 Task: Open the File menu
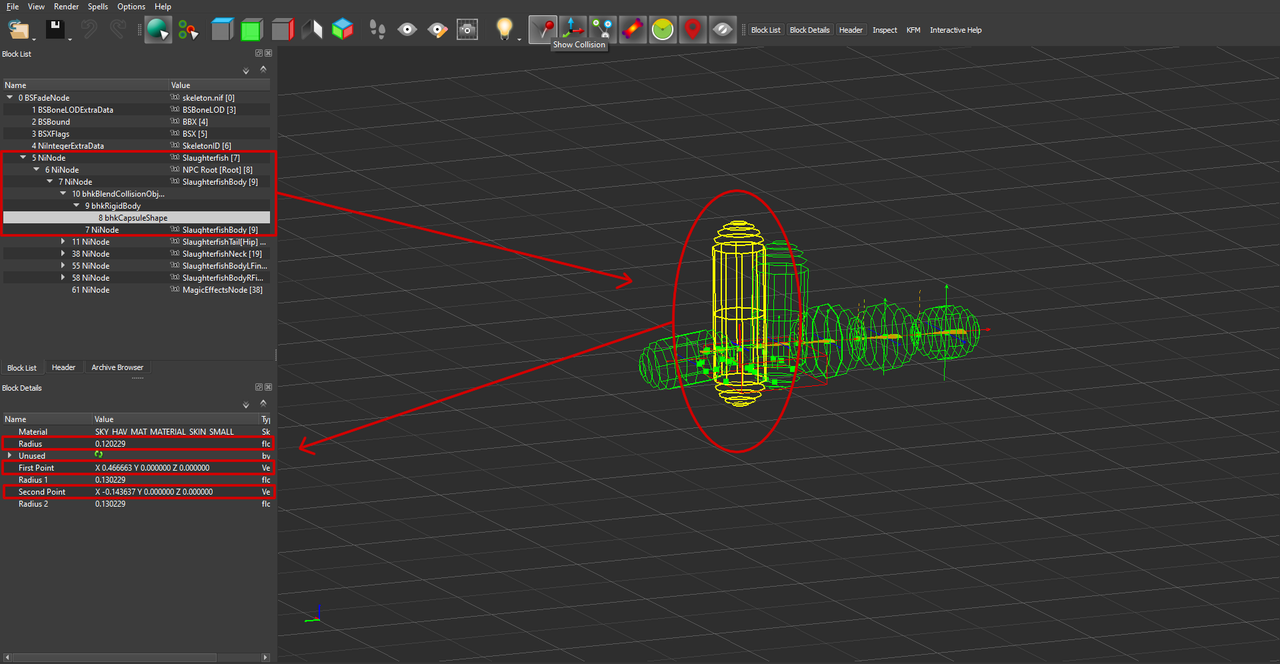coord(12,6)
